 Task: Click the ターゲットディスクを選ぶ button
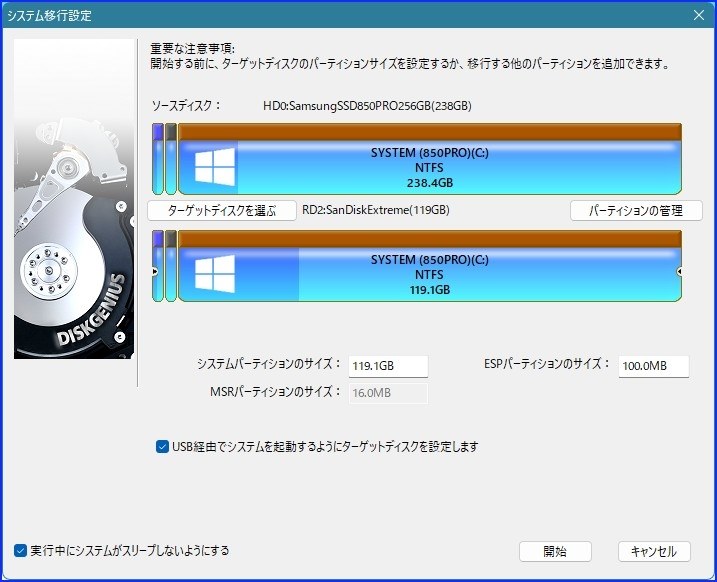coord(222,211)
